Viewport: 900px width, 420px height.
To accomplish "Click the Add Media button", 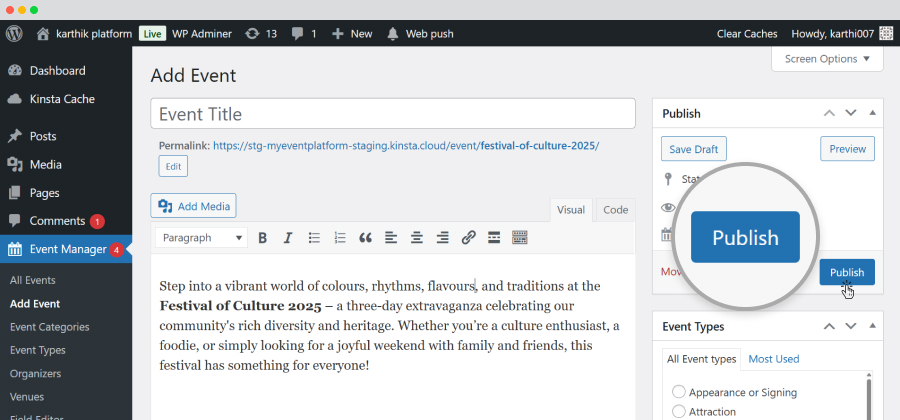I will click(x=193, y=206).
